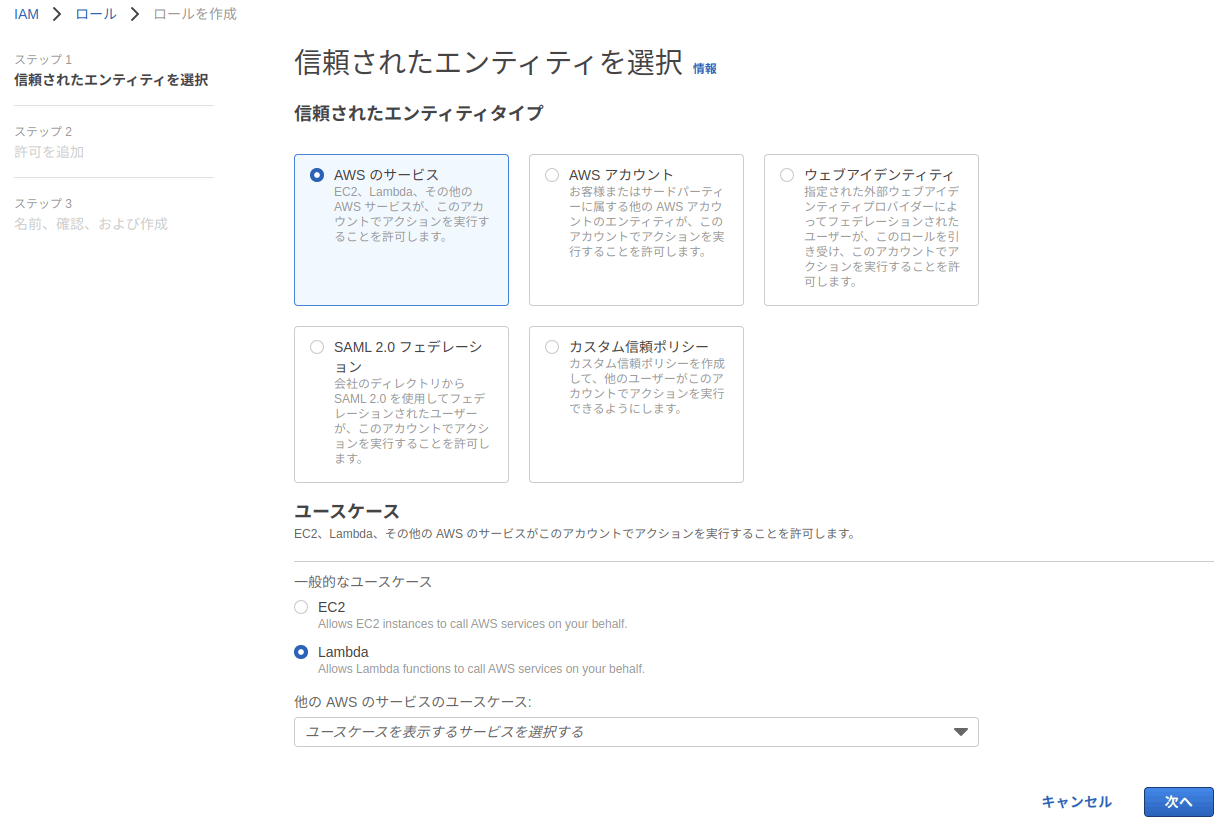This screenshot has height=831, width=1229.
Task: Select the AWS のサービス radio button
Action: click(317, 175)
